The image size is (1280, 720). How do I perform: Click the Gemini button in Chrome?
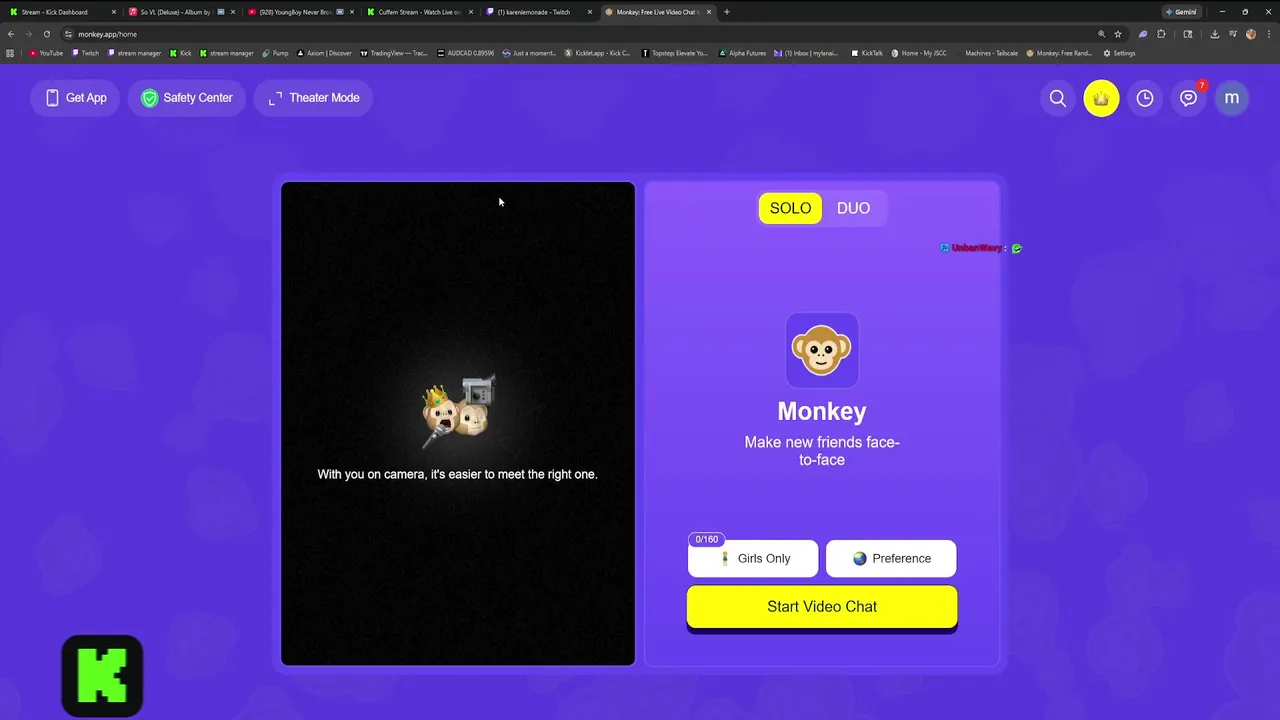click(1180, 12)
